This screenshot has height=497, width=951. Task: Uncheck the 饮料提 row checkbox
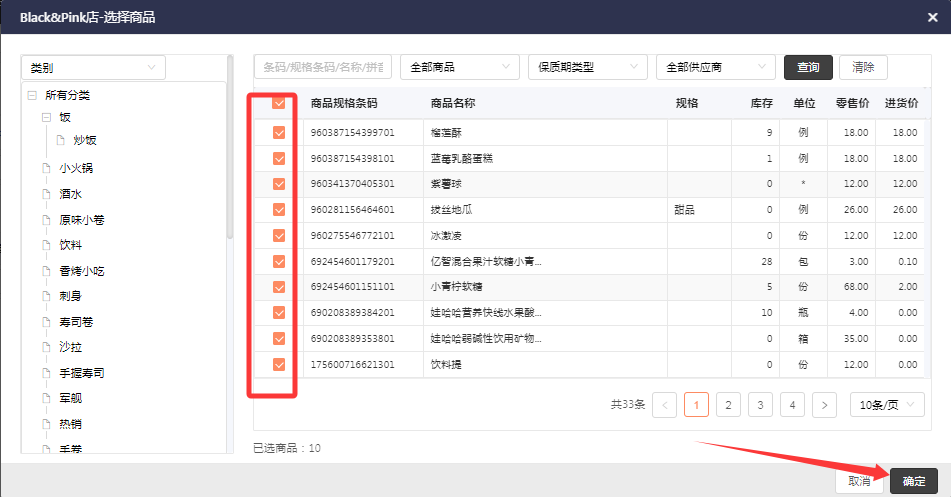click(279, 364)
